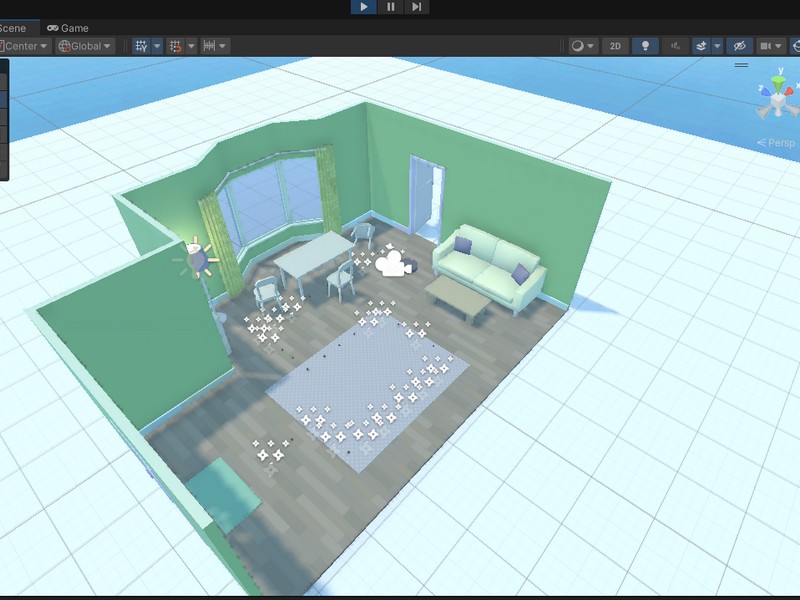800x600 pixels.
Task: Toggle scene lighting lightbulb icon
Action: [645, 46]
